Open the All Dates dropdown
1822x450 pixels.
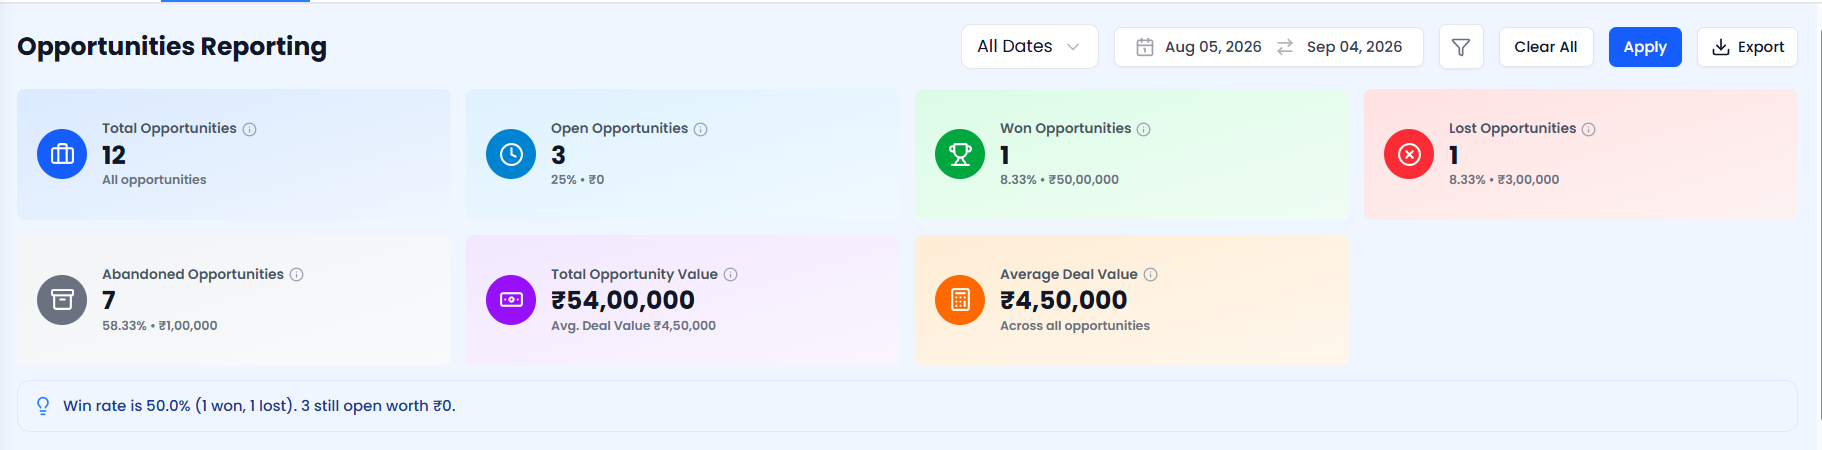1029,47
